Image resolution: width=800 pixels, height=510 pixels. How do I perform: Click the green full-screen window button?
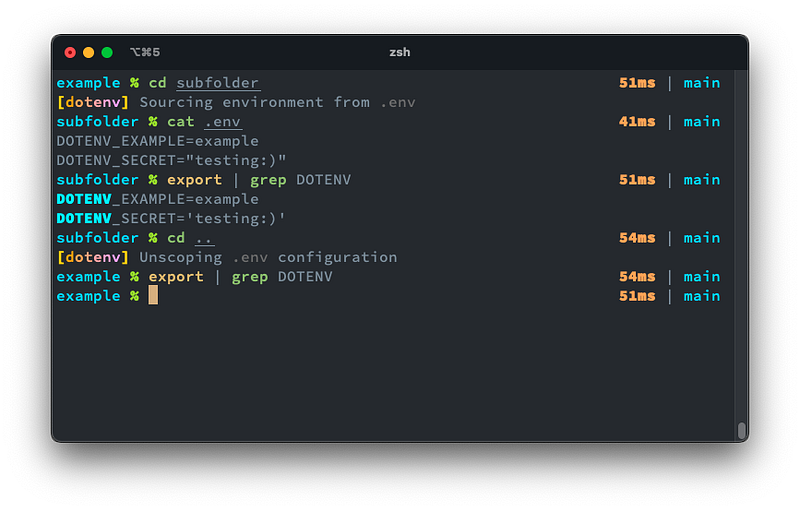click(x=107, y=52)
